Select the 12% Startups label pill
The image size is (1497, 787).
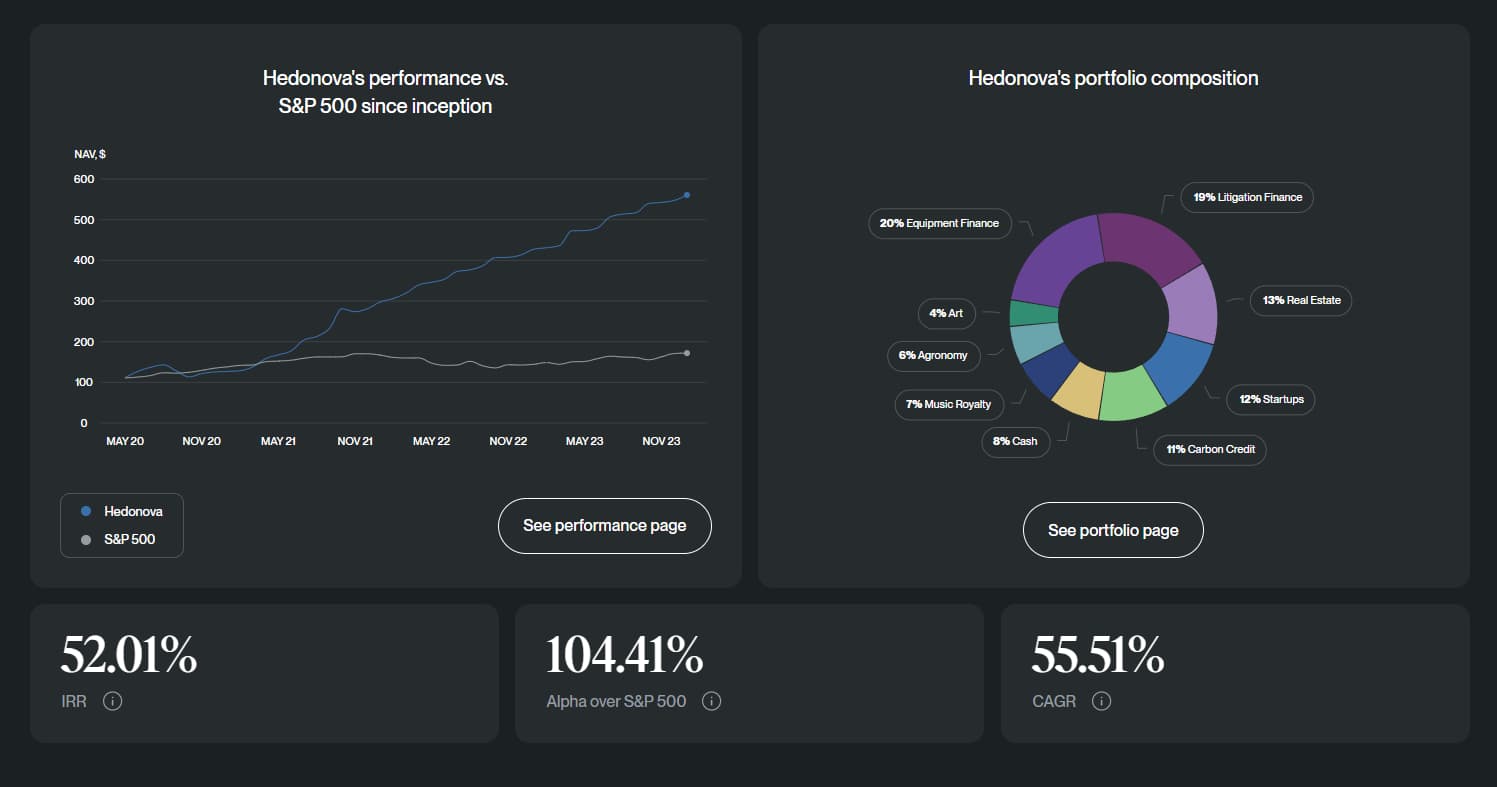[1270, 399]
